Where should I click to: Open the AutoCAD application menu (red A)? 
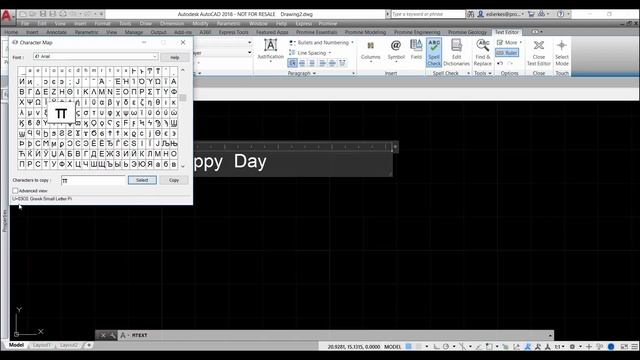pyautogui.click(x=7, y=16)
